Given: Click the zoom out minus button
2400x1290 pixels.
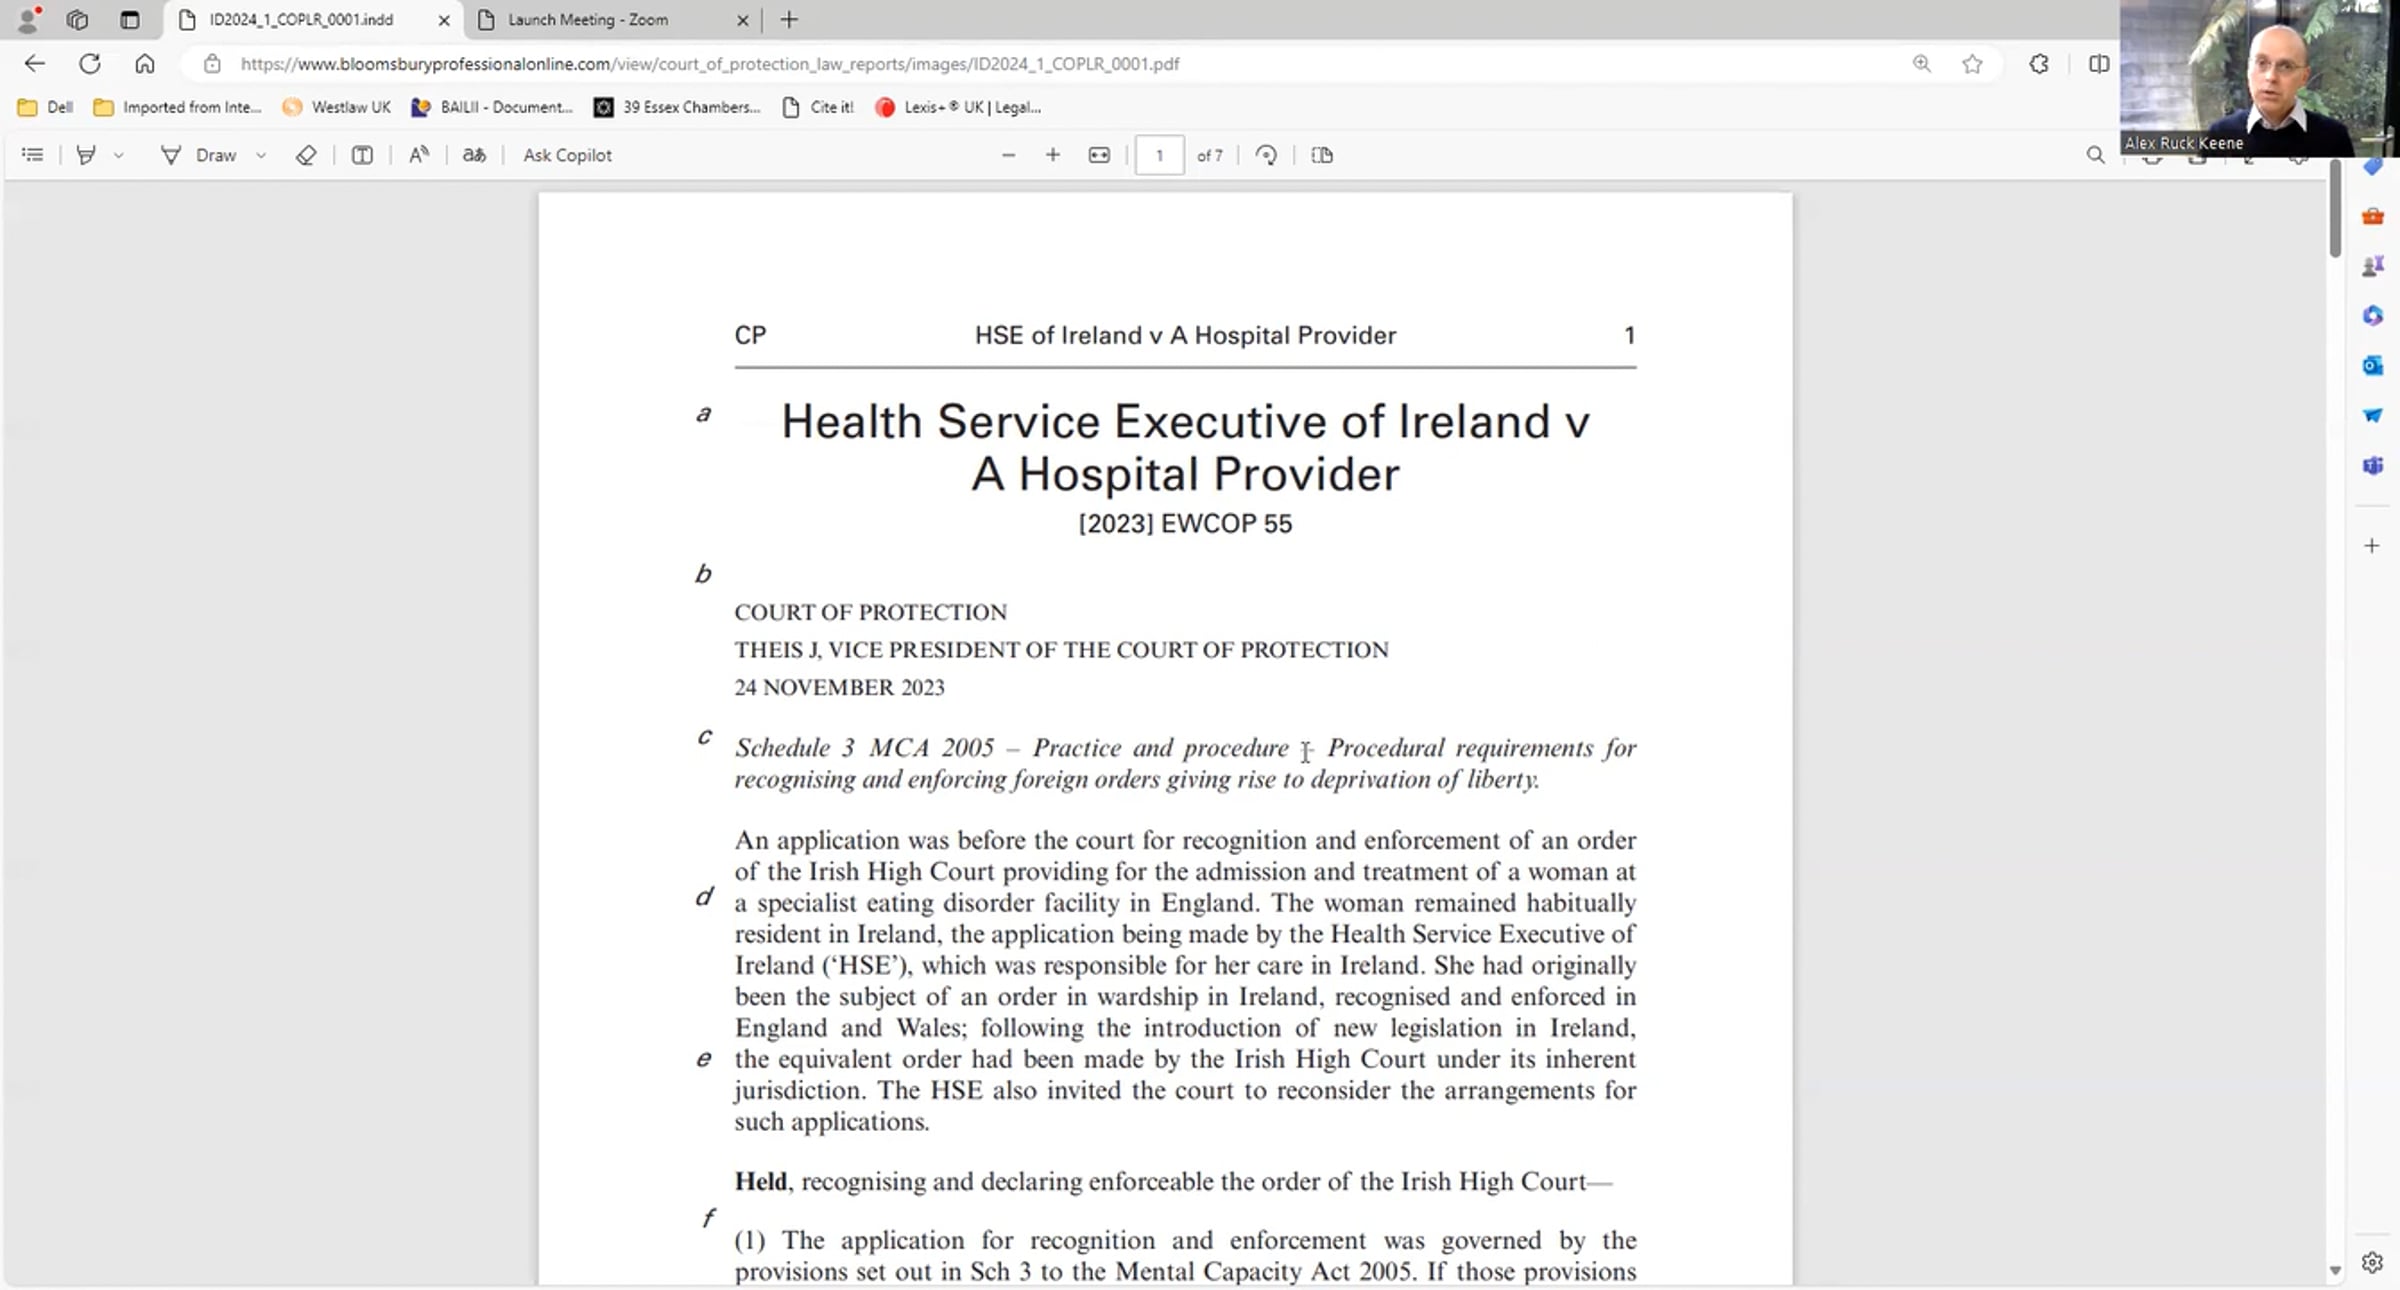Looking at the screenshot, I should pos(1008,155).
